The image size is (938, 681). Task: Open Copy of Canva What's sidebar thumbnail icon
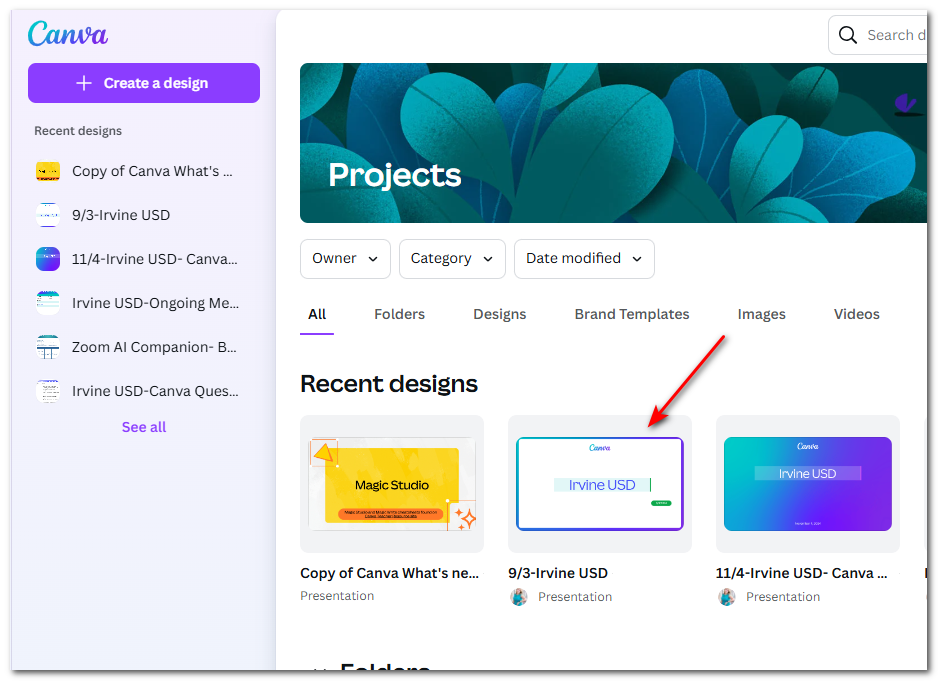(x=48, y=171)
